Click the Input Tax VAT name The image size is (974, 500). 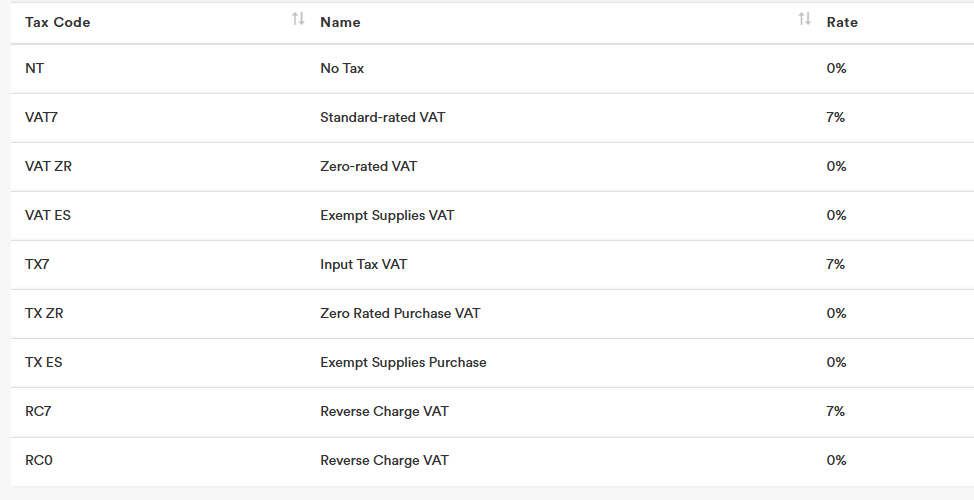[363, 265]
